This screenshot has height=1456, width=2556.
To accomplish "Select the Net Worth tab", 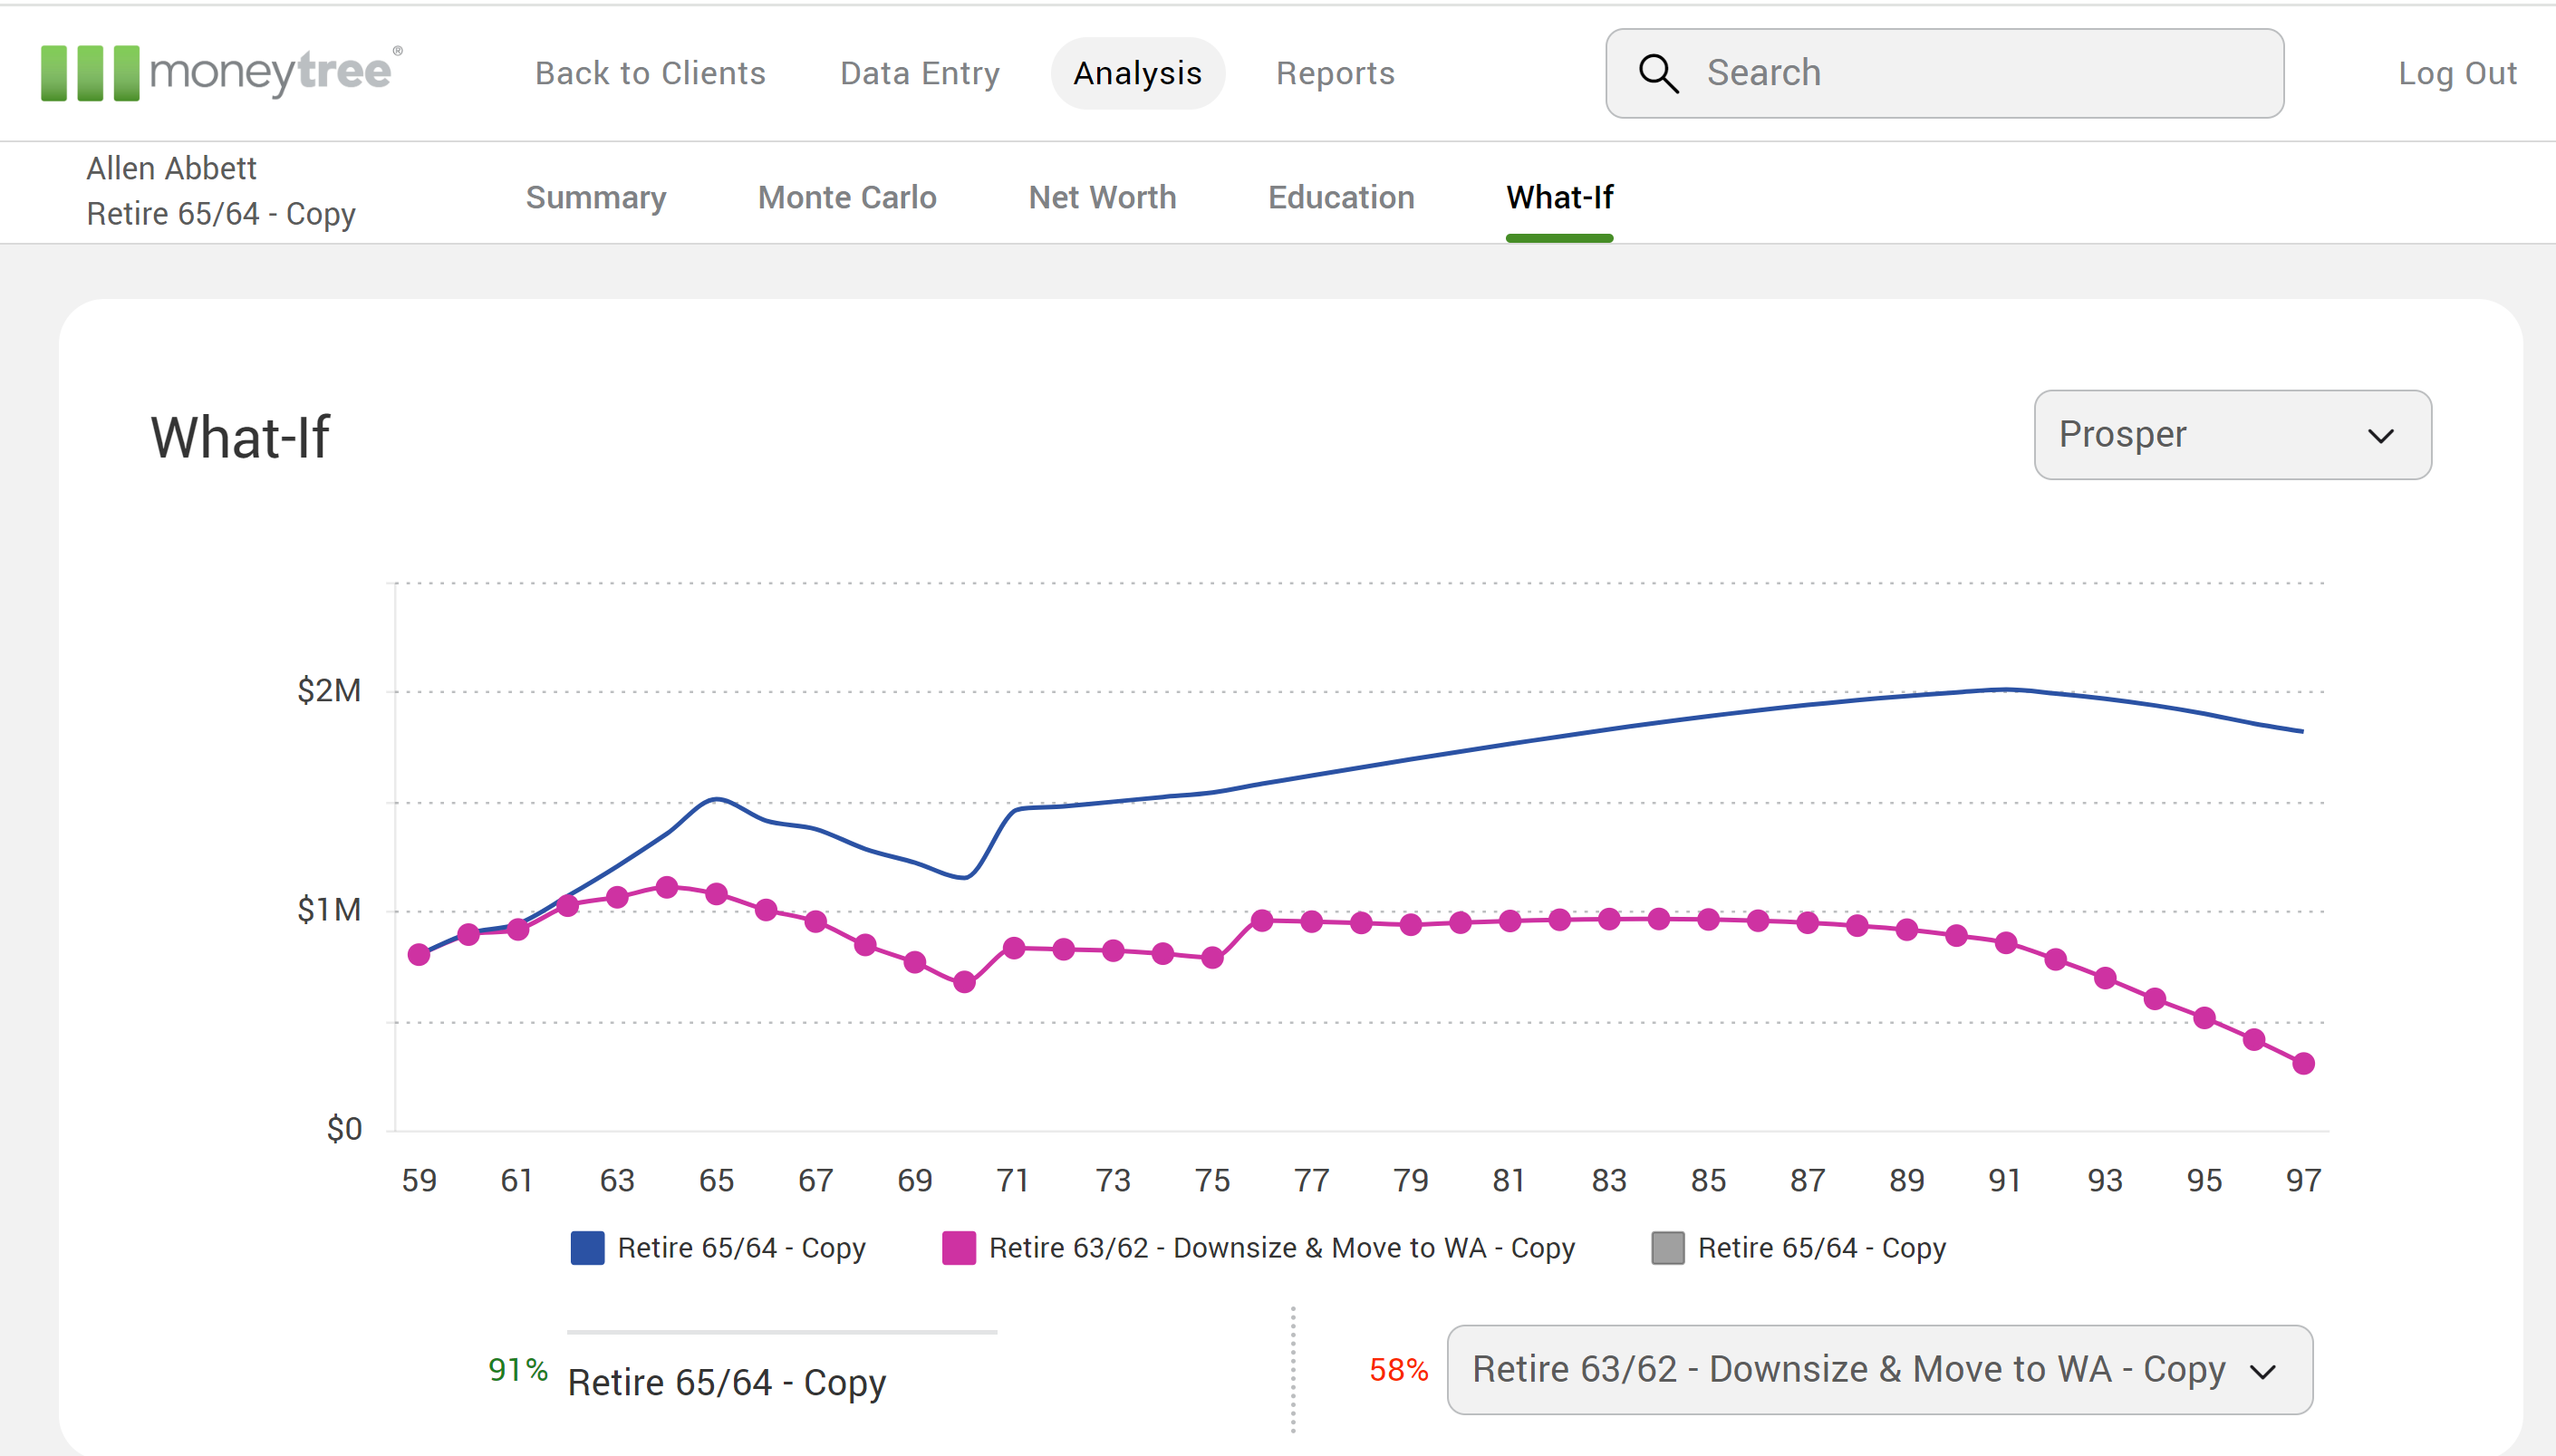I will coord(1101,197).
